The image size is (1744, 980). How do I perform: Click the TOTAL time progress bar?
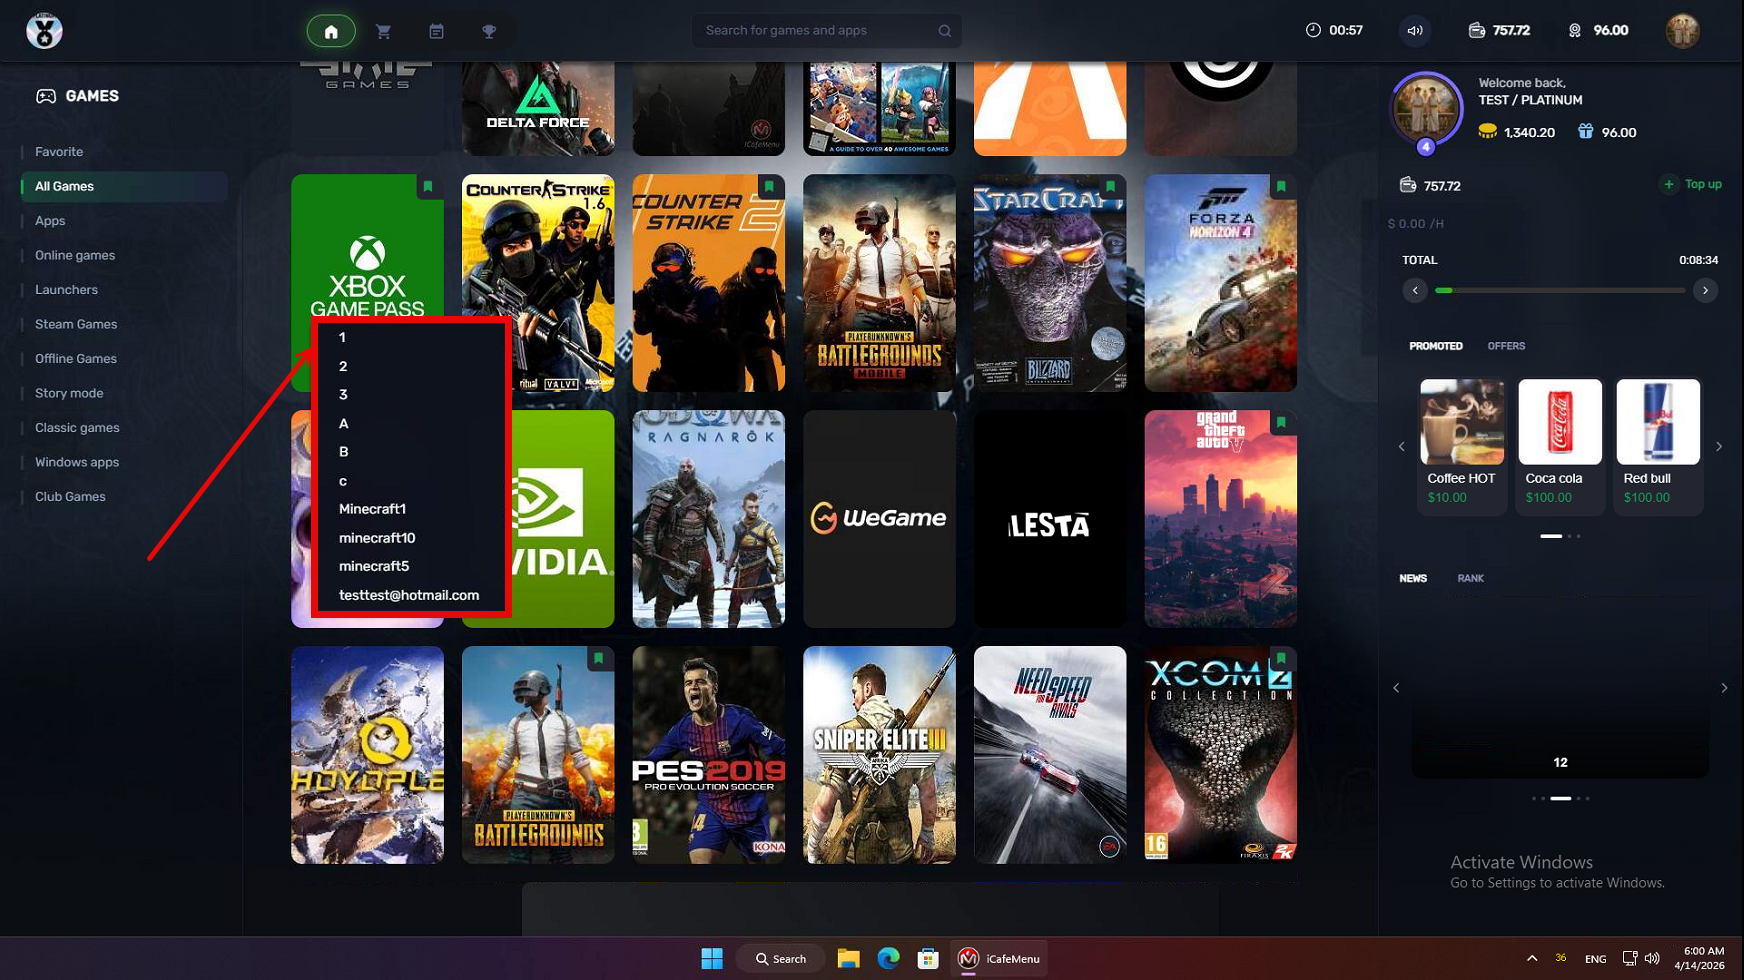pyautogui.click(x=1559, y=291)
